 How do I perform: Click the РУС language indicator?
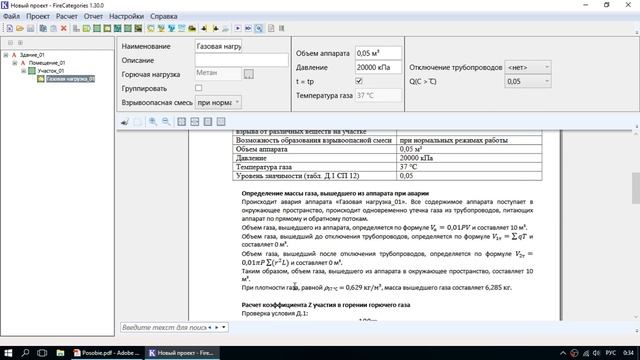pyautogui.click(x=611, y=353)
